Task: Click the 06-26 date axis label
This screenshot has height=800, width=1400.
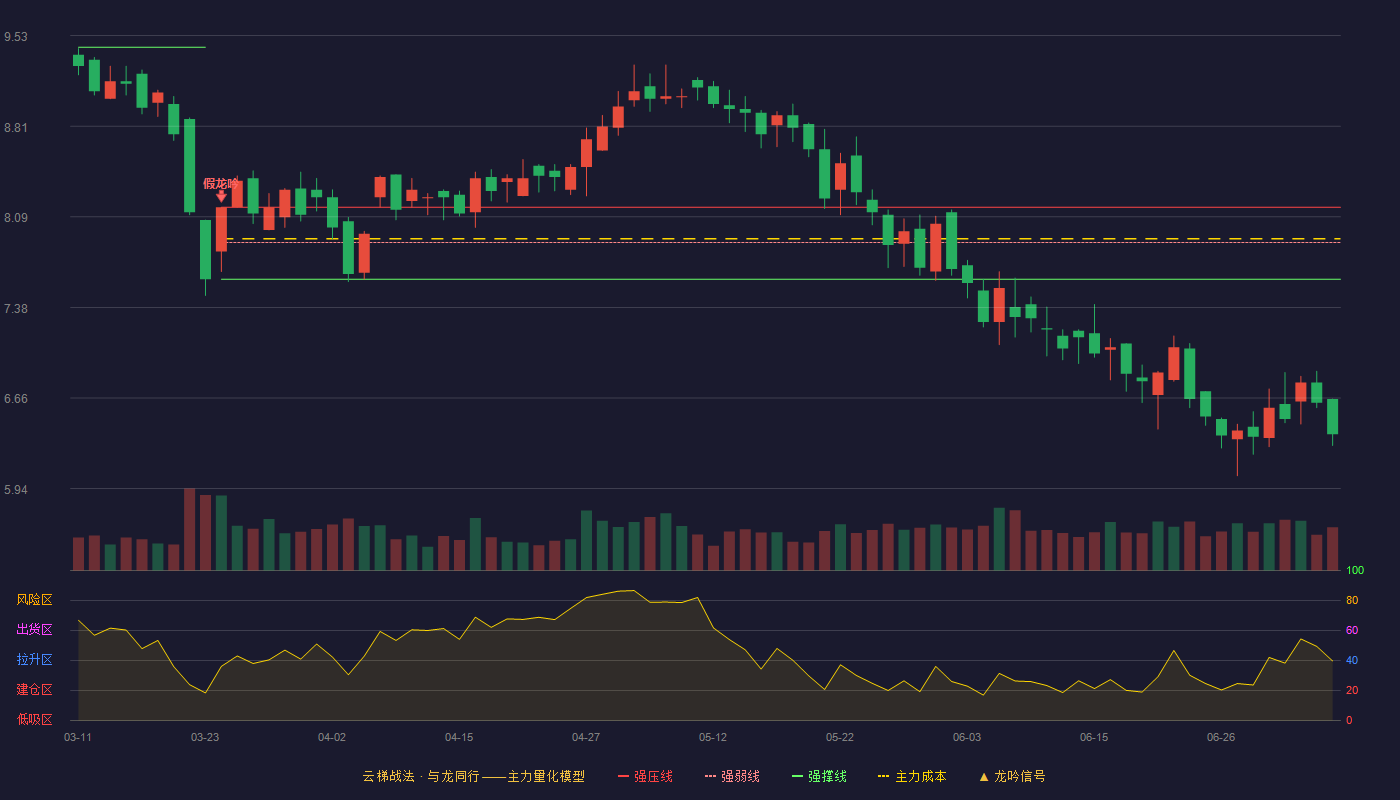Action: 1221,737
